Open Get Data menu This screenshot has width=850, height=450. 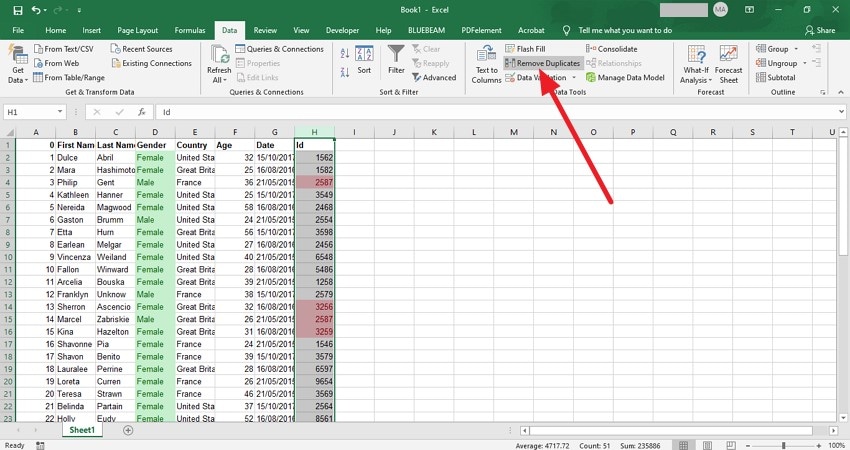pyautogui.click(x=18, y=65)
